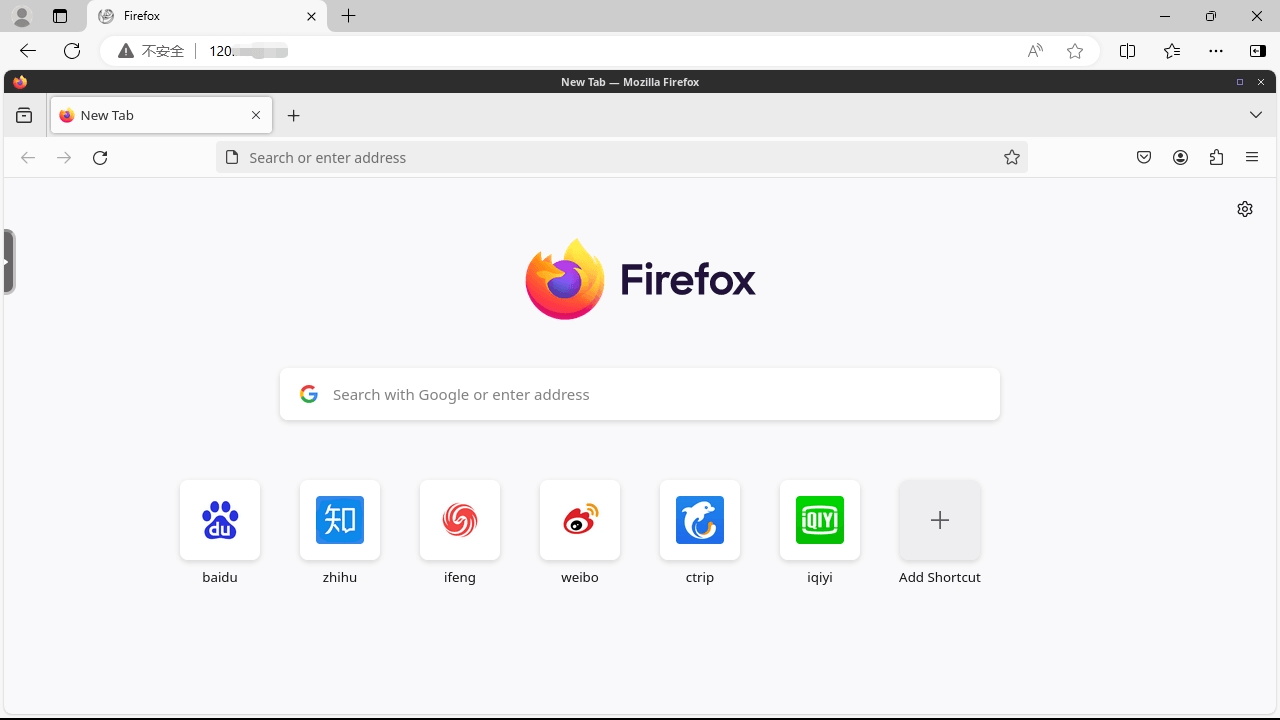Open the ifeng shortcut icon
The image size is (1280, 720).
click(x=460, y=520)
